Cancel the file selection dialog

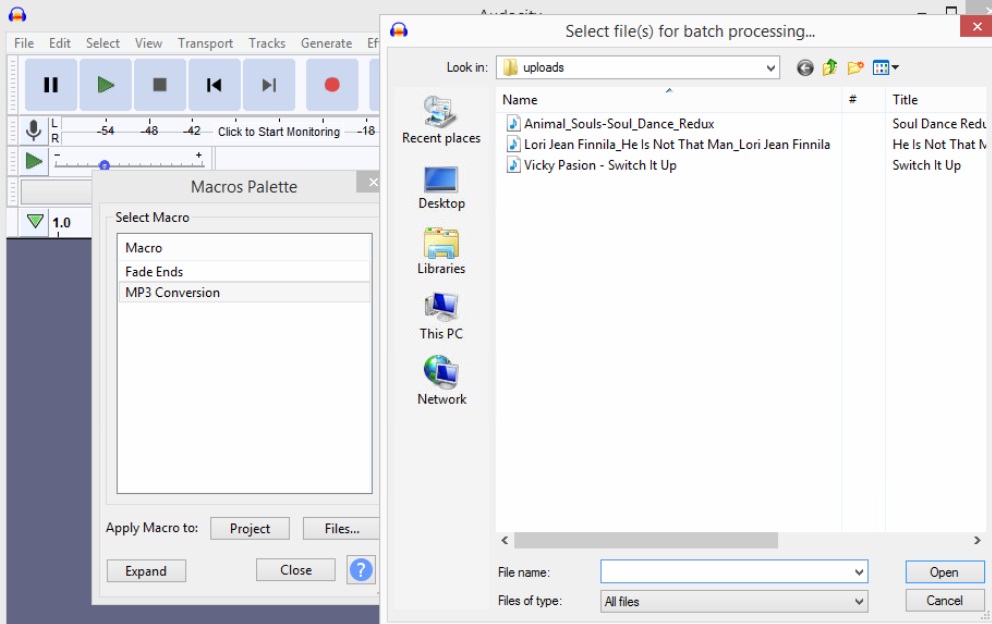coord(945,601)
